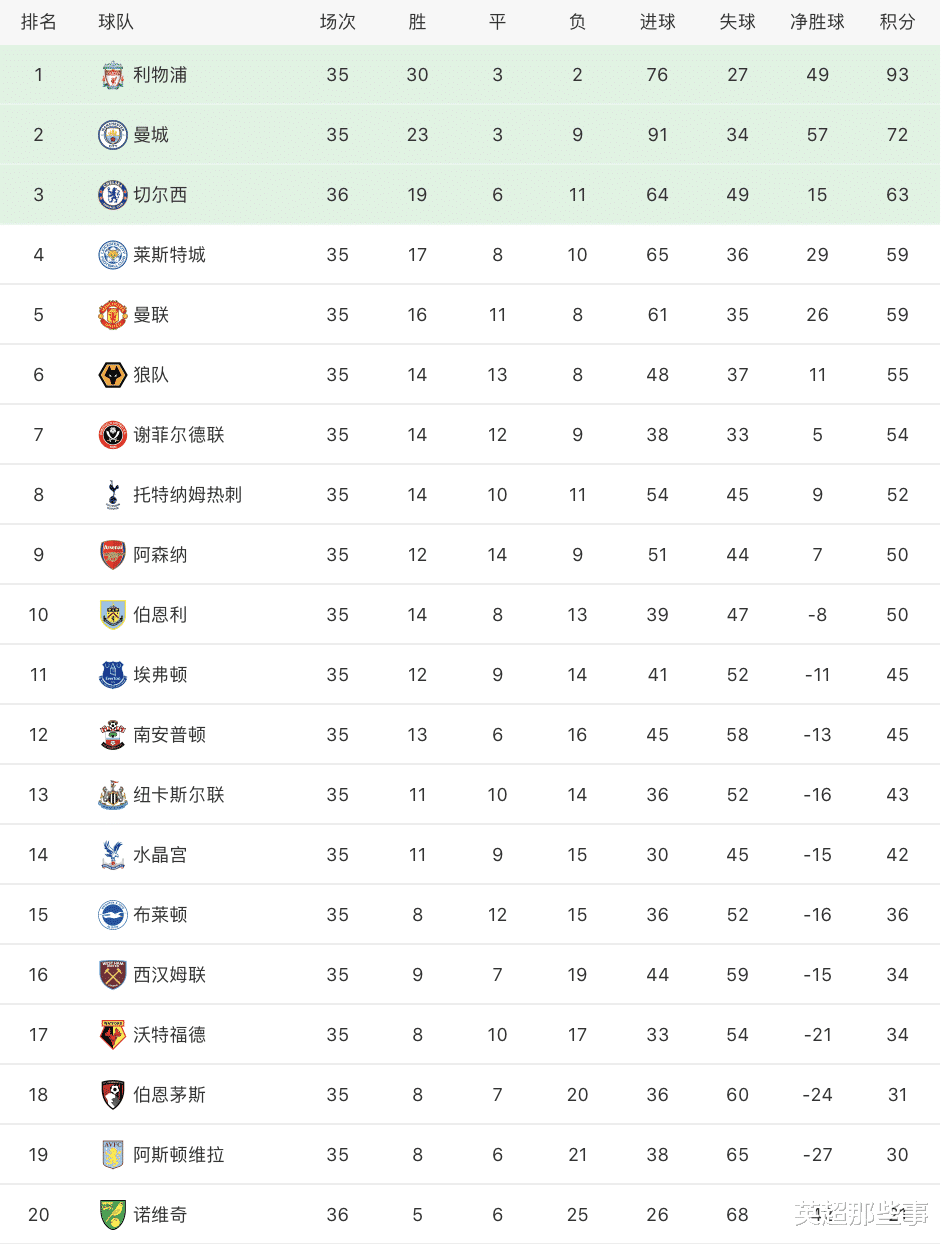Open the 谢菲尔德联 team name link
Viewport: 942px width, 1244px height.
(179, 435)
